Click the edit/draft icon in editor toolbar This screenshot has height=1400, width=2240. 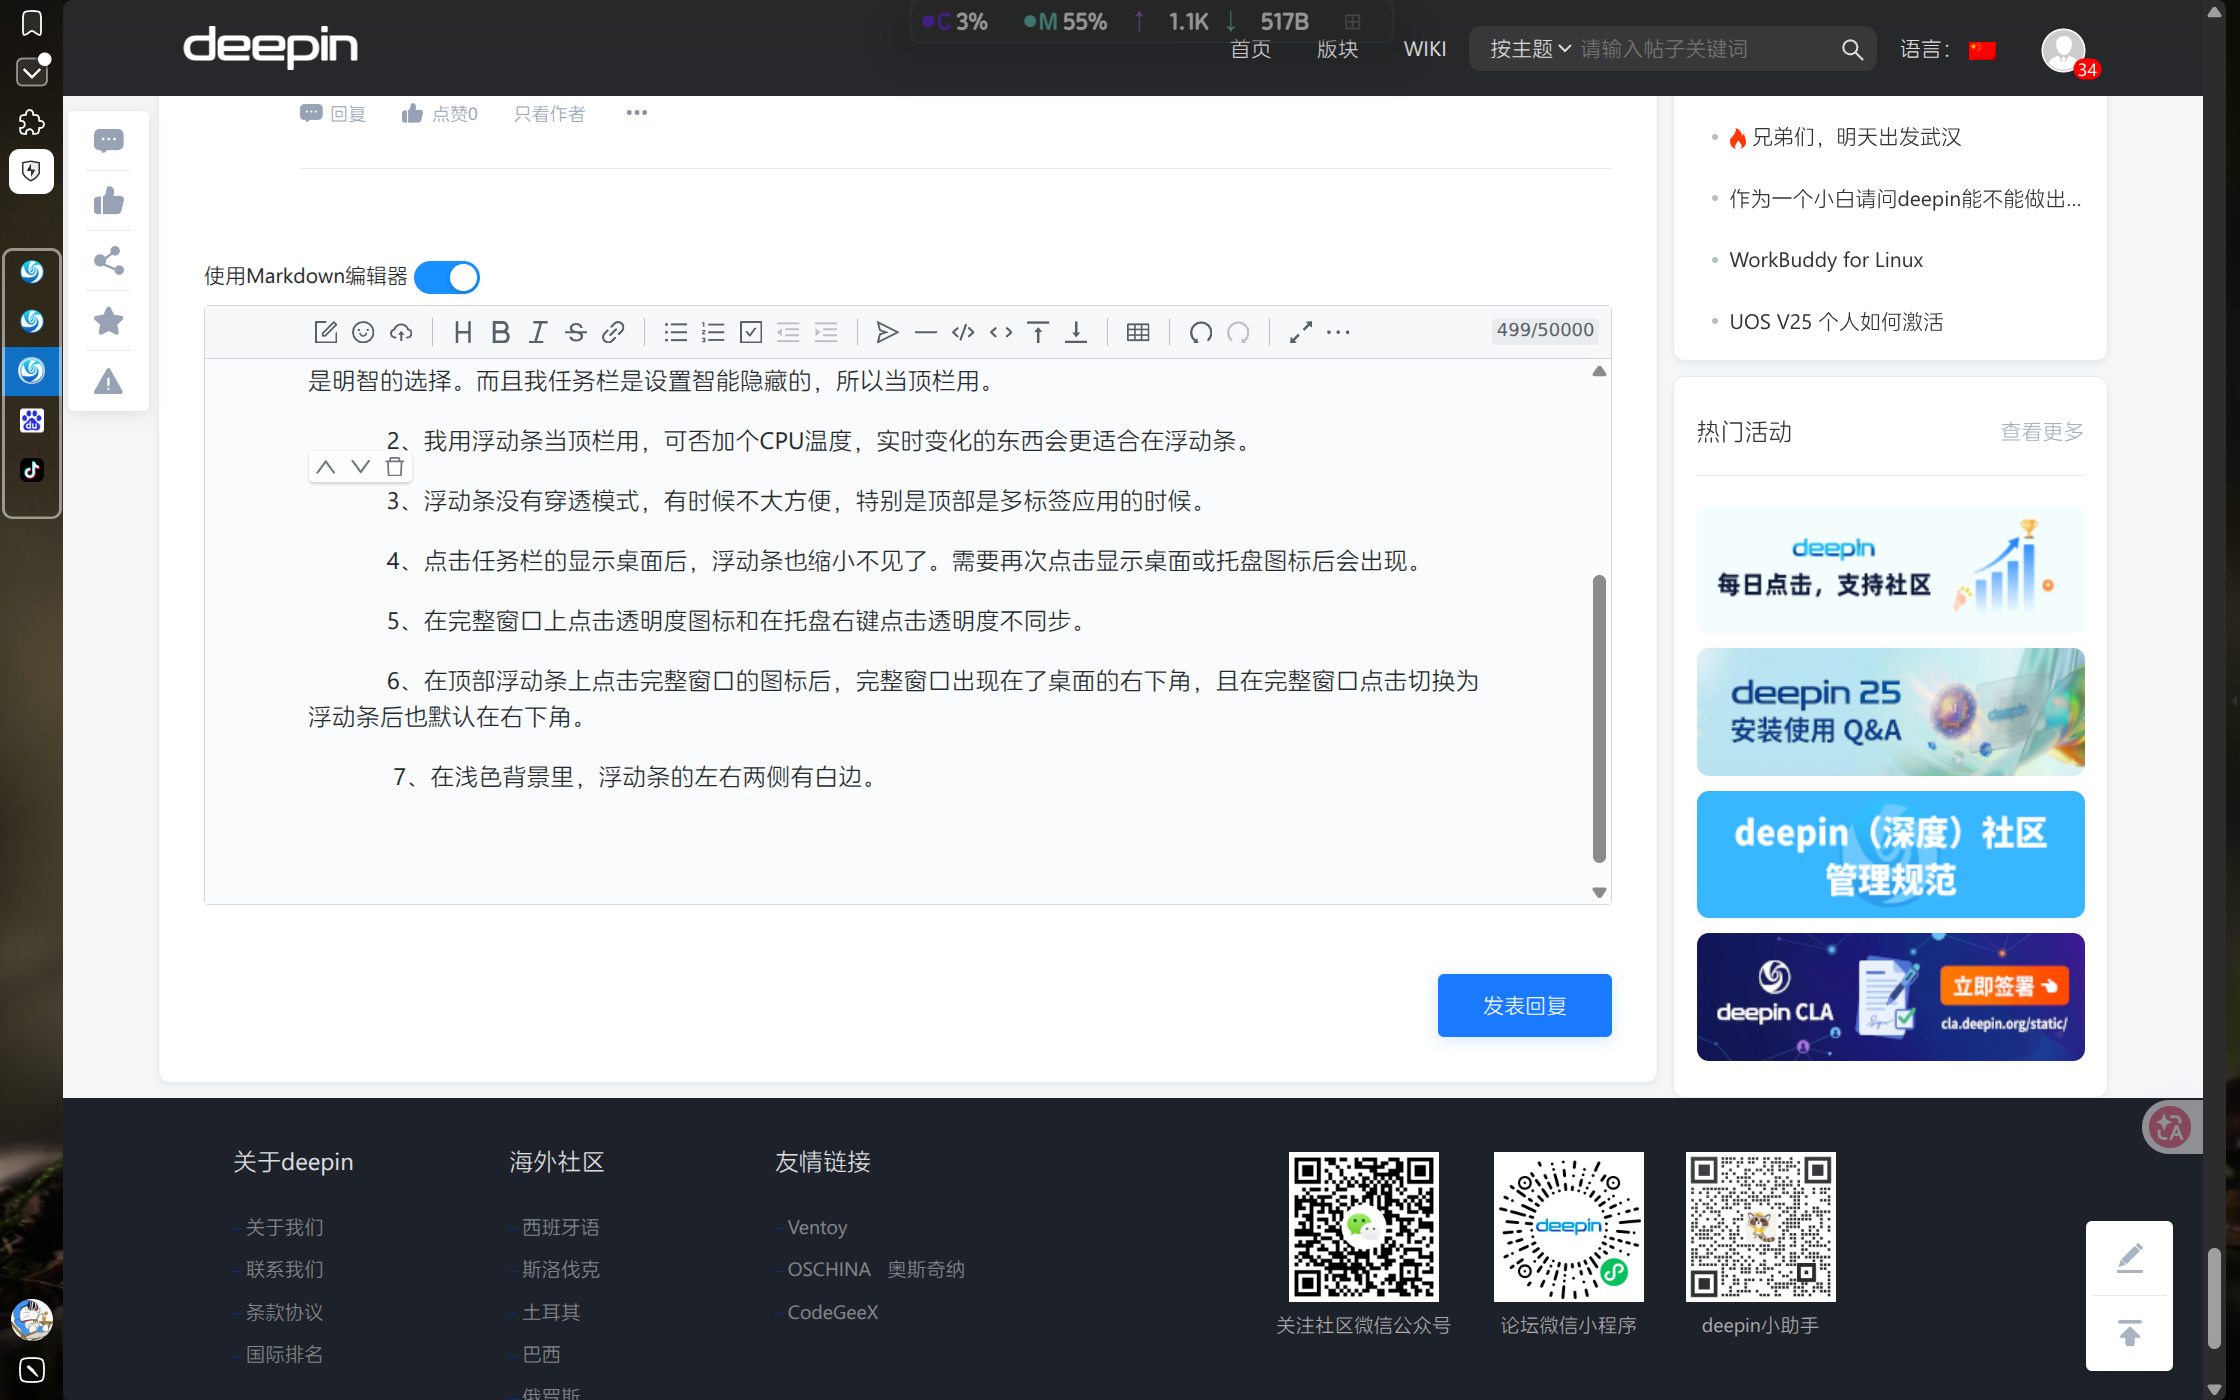coord(325,332)
